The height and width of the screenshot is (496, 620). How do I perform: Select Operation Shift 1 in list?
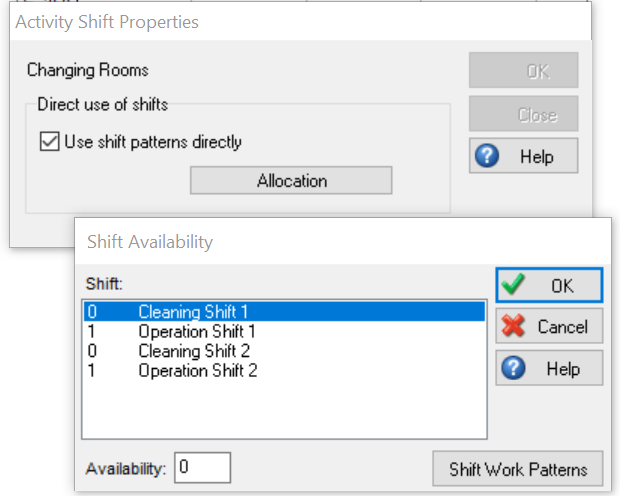[284, 331]
